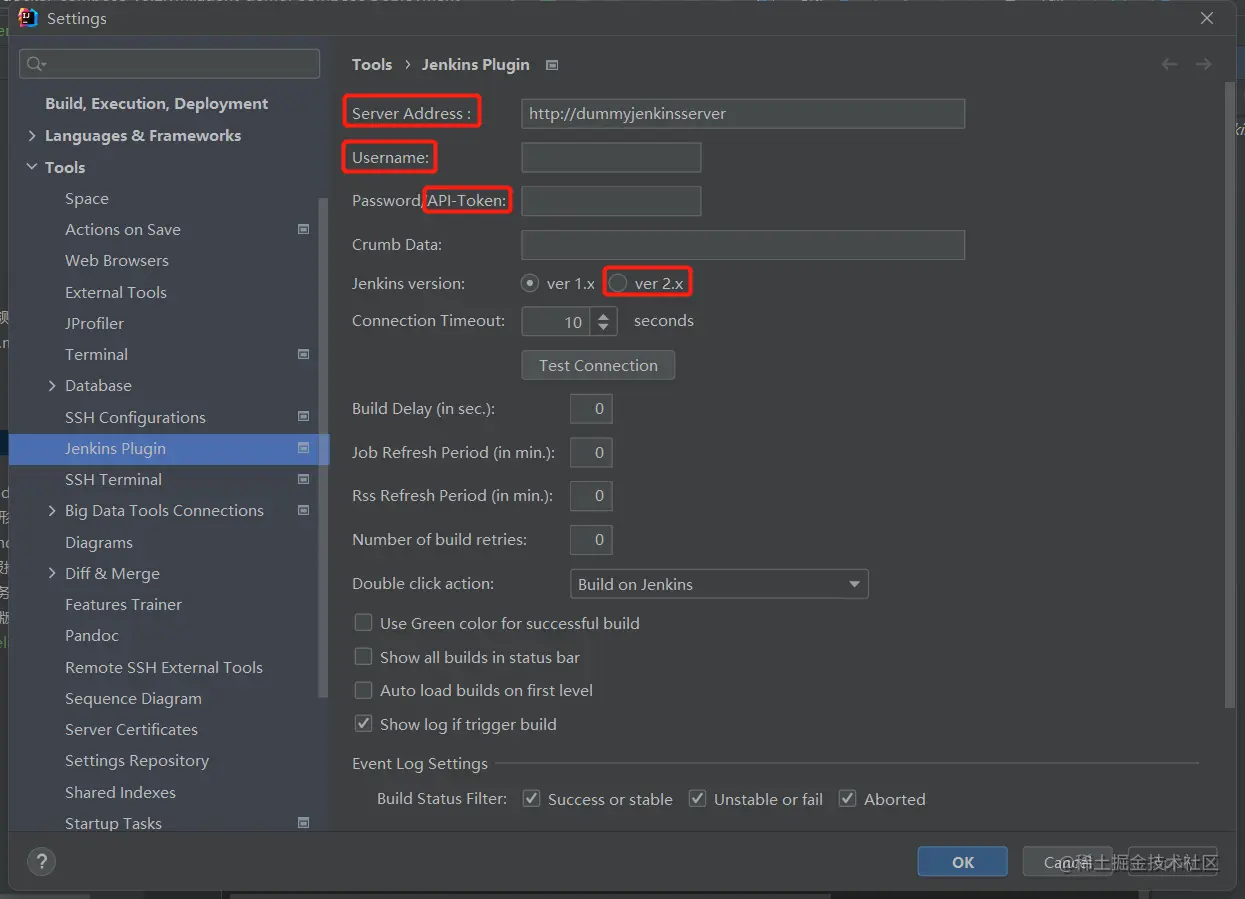Expand the Diff & Merge node
Viewport: 1245px width, 899px height.
click(x=52, y=573)
